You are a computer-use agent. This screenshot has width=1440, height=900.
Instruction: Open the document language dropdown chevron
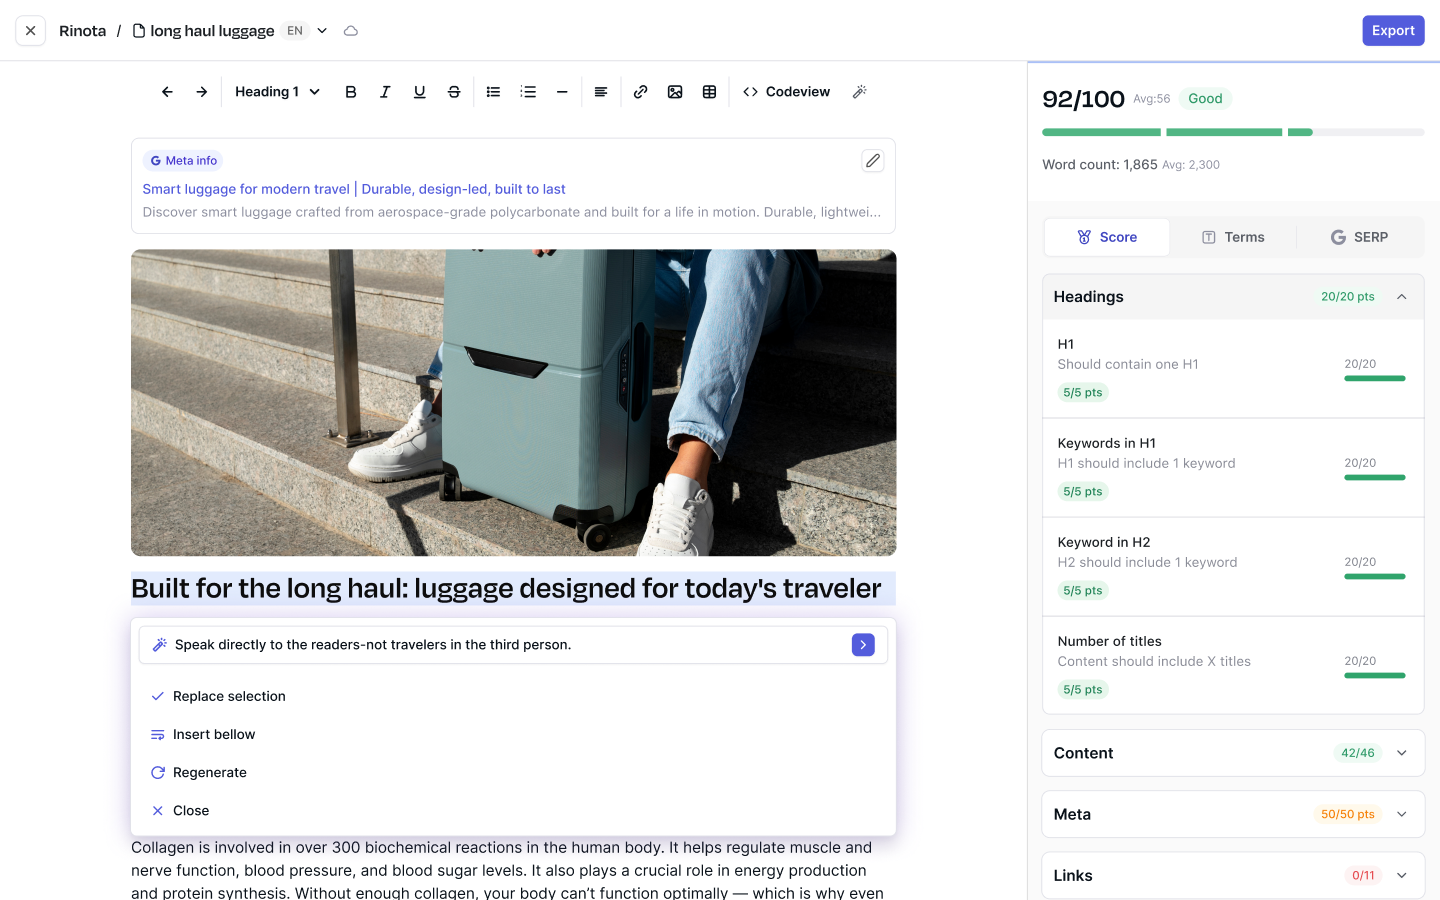pos(322,31)
